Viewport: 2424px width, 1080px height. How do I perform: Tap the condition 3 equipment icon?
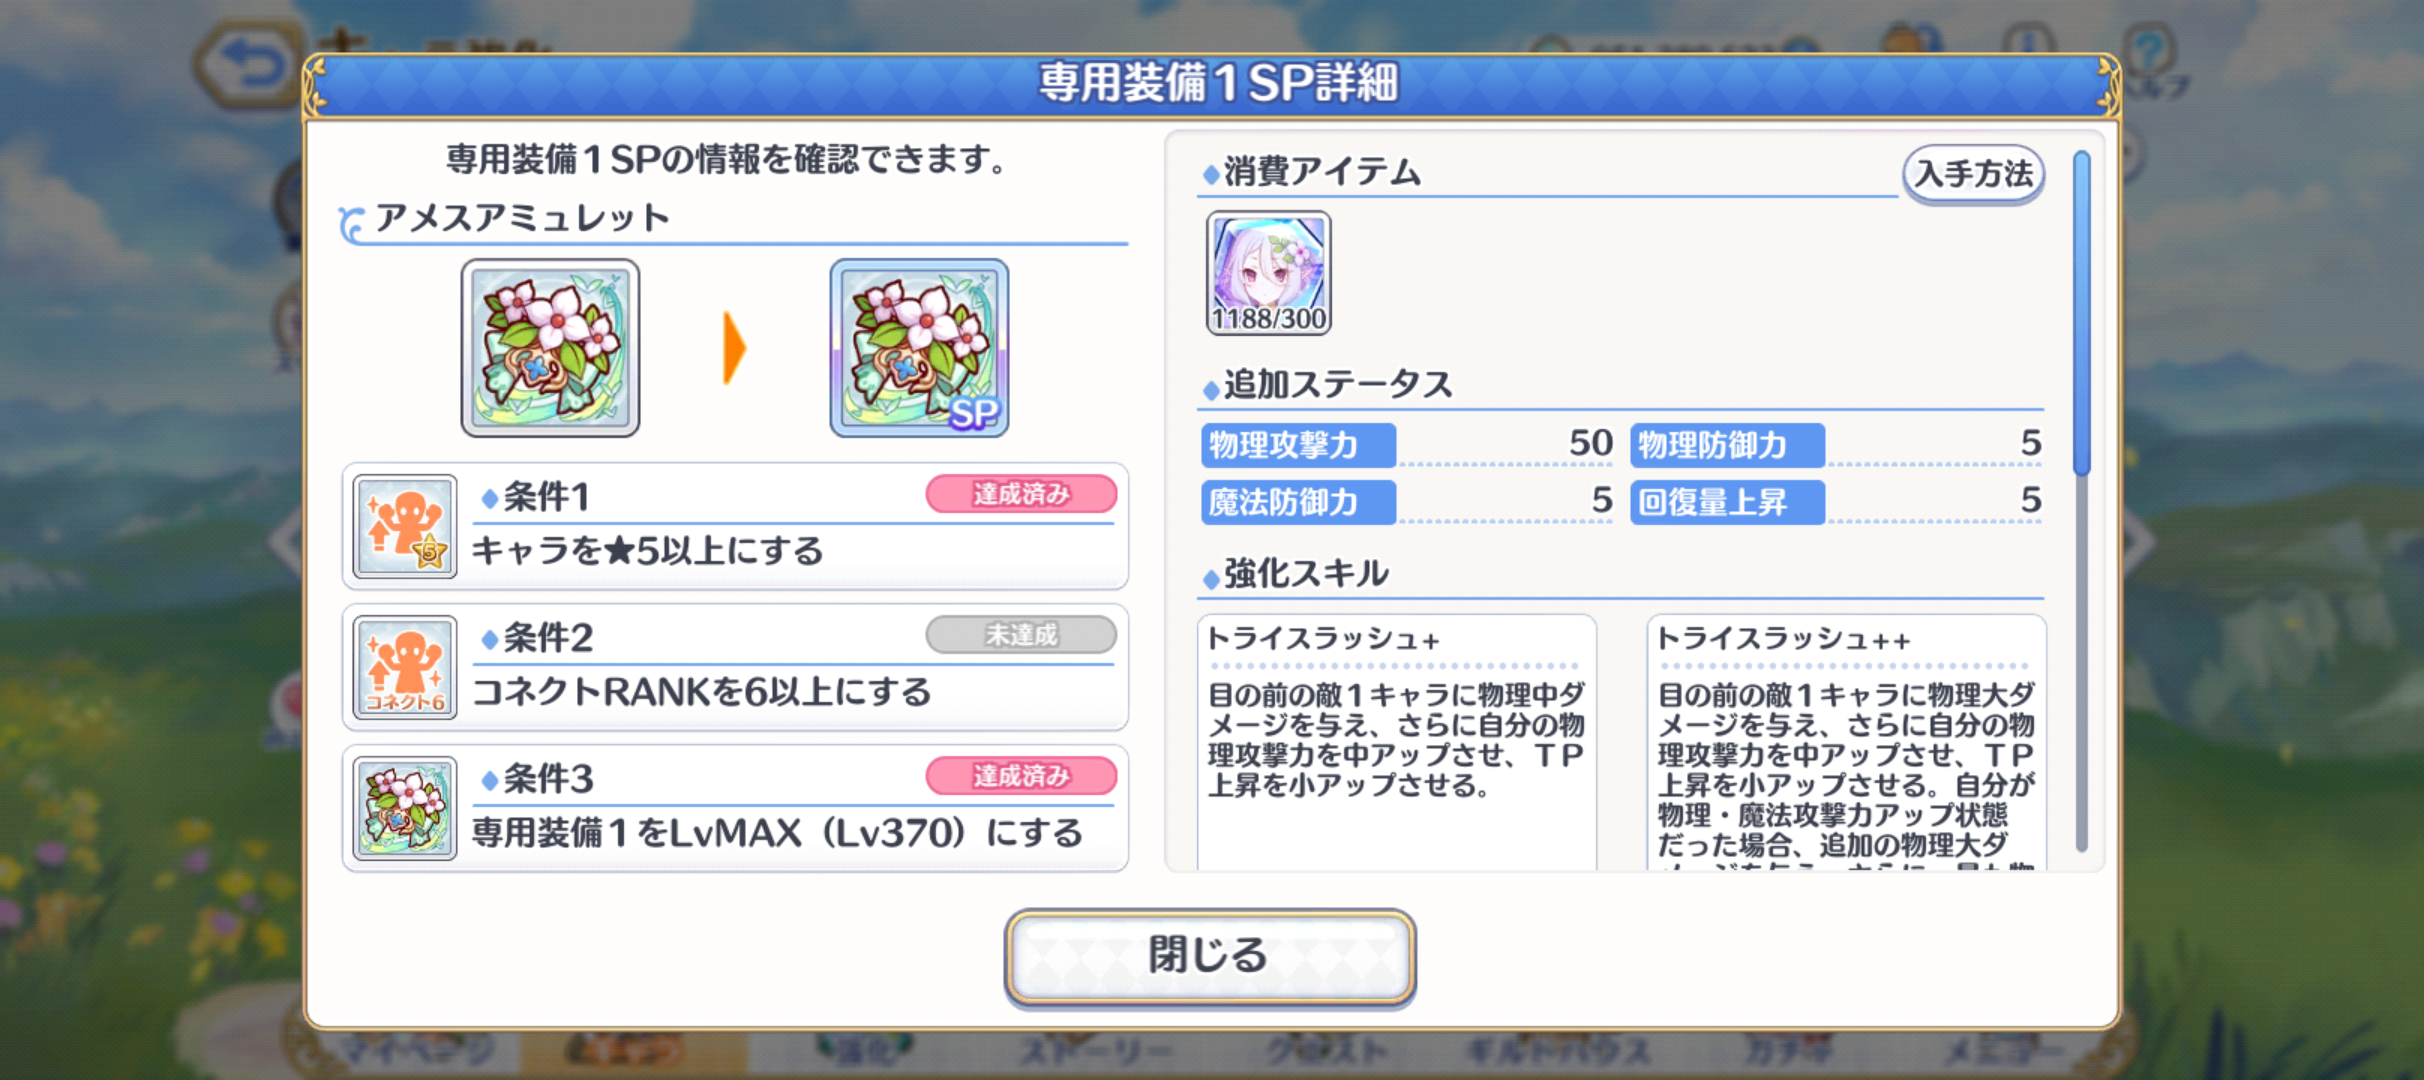point(405,808)
